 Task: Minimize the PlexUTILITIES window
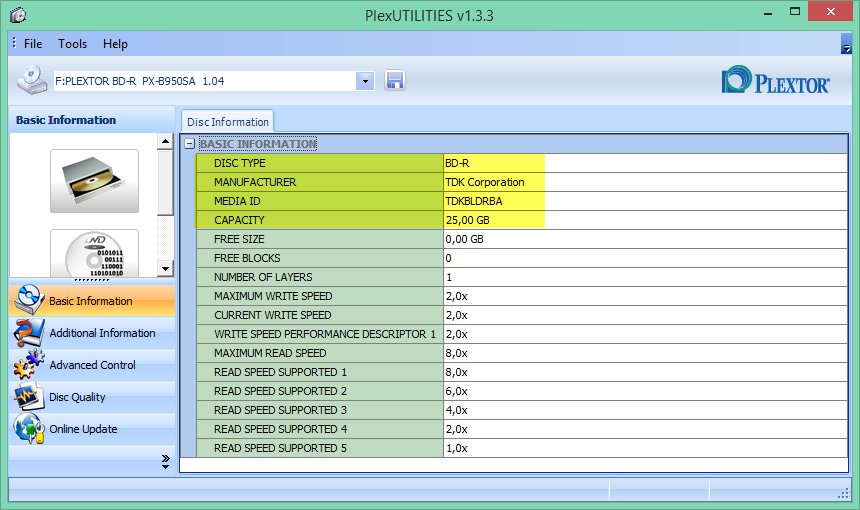[x=768, y=13]
